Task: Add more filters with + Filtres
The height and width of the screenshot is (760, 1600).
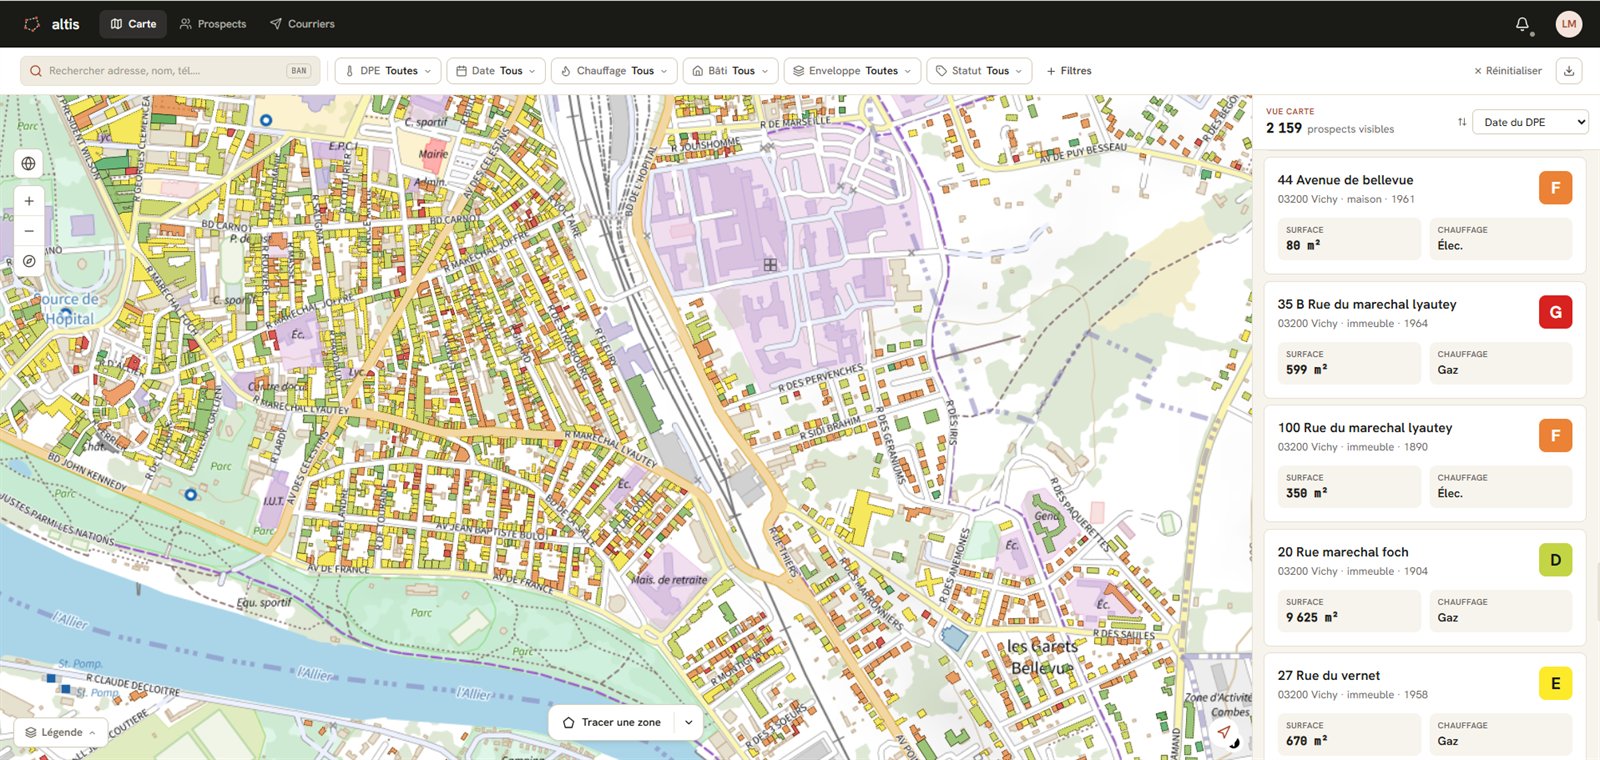Action: pyautogui.click(x=1069, y=71)
